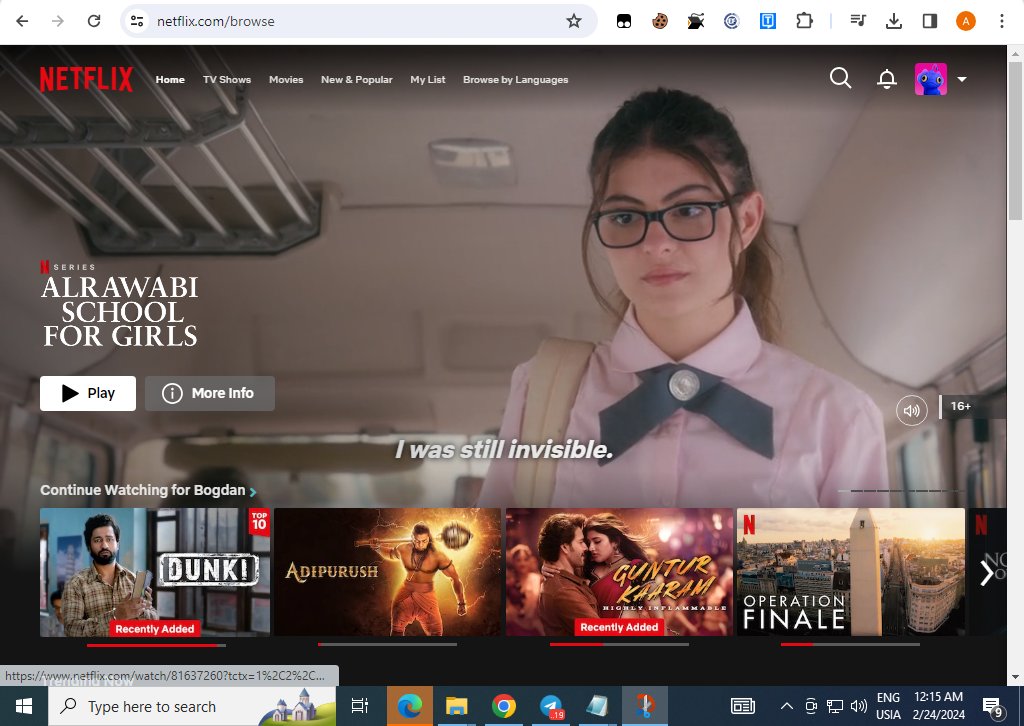Open Microsoft Edge from the taskbar
1024x726 pixels.
409,706
